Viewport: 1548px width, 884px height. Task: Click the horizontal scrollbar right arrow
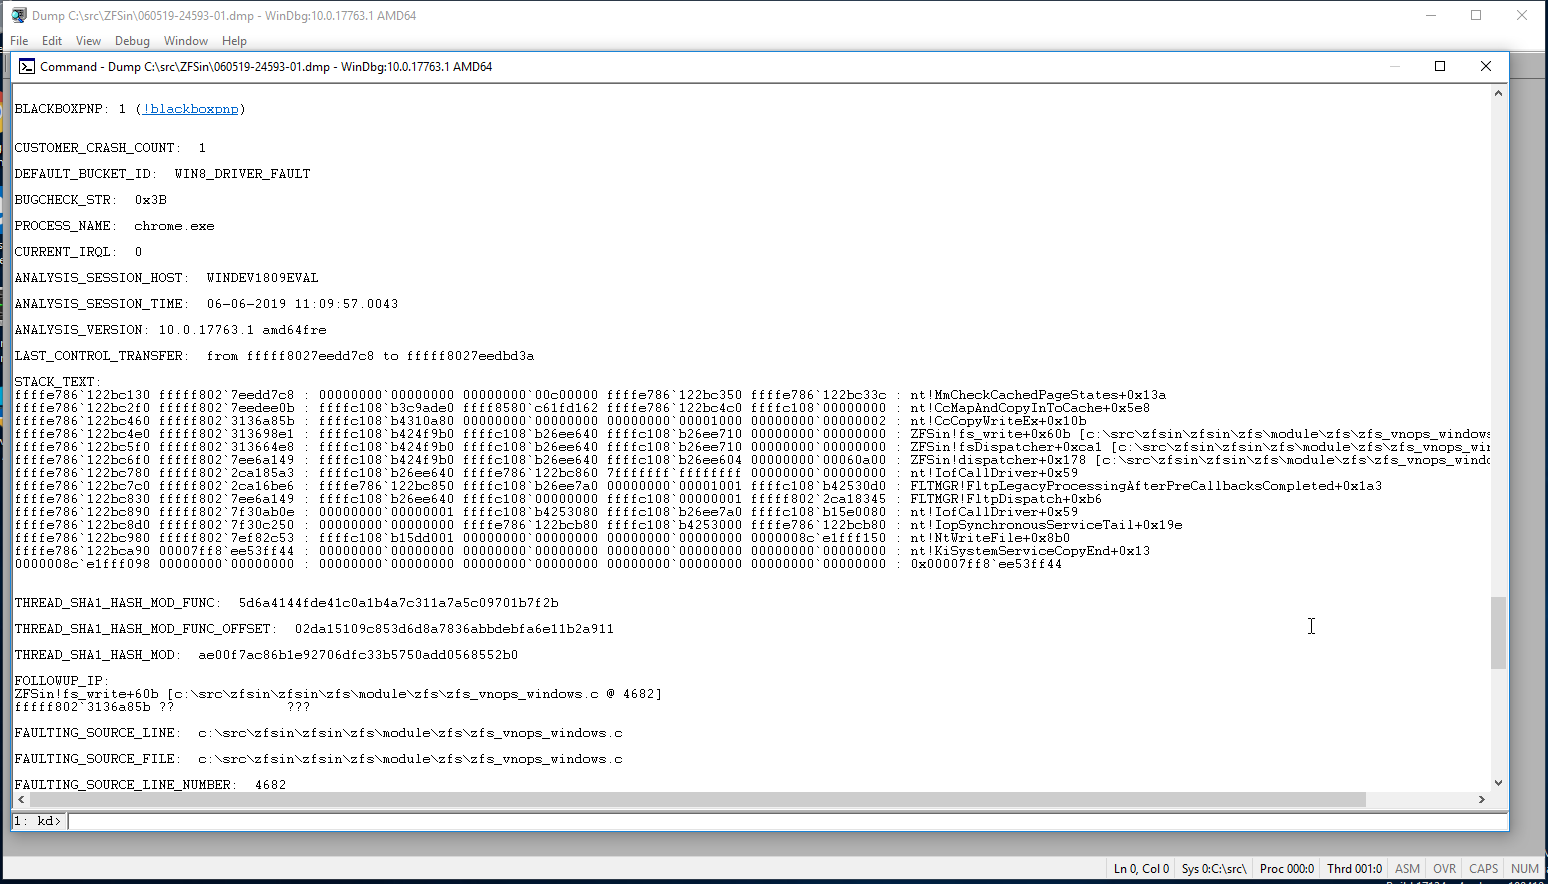click(1482, 799)
